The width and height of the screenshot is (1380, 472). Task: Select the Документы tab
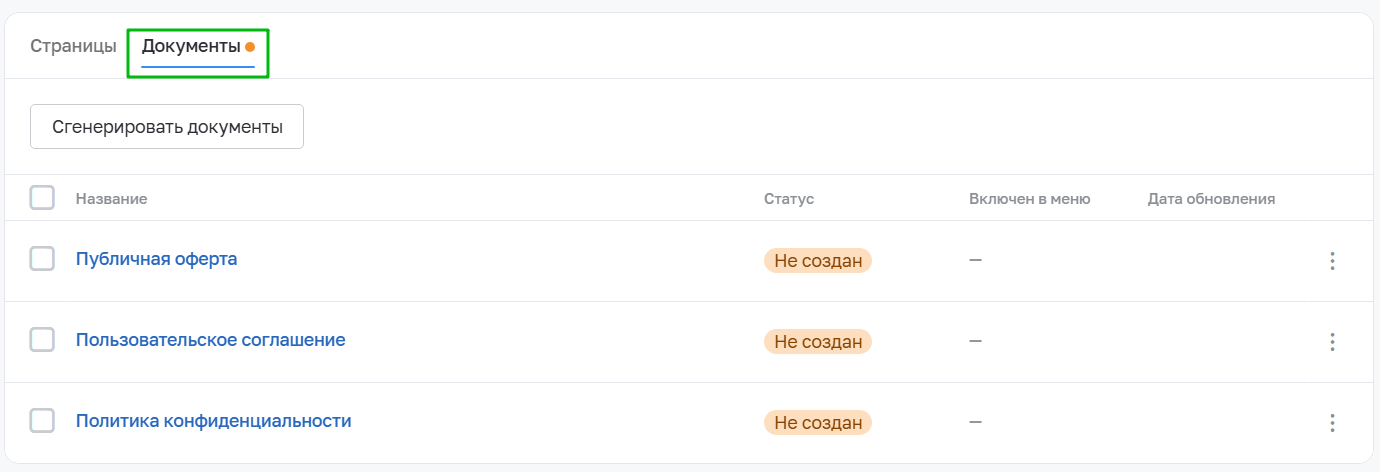(191, 47)
